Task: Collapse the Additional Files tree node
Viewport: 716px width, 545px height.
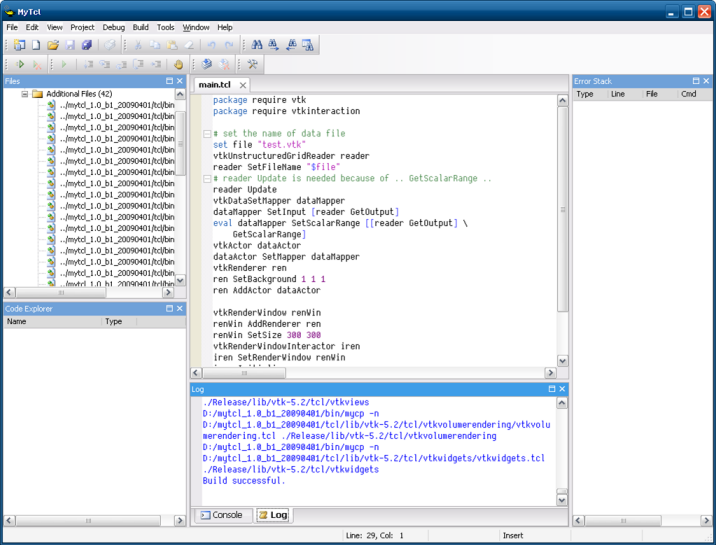Action: click(25, 94)
